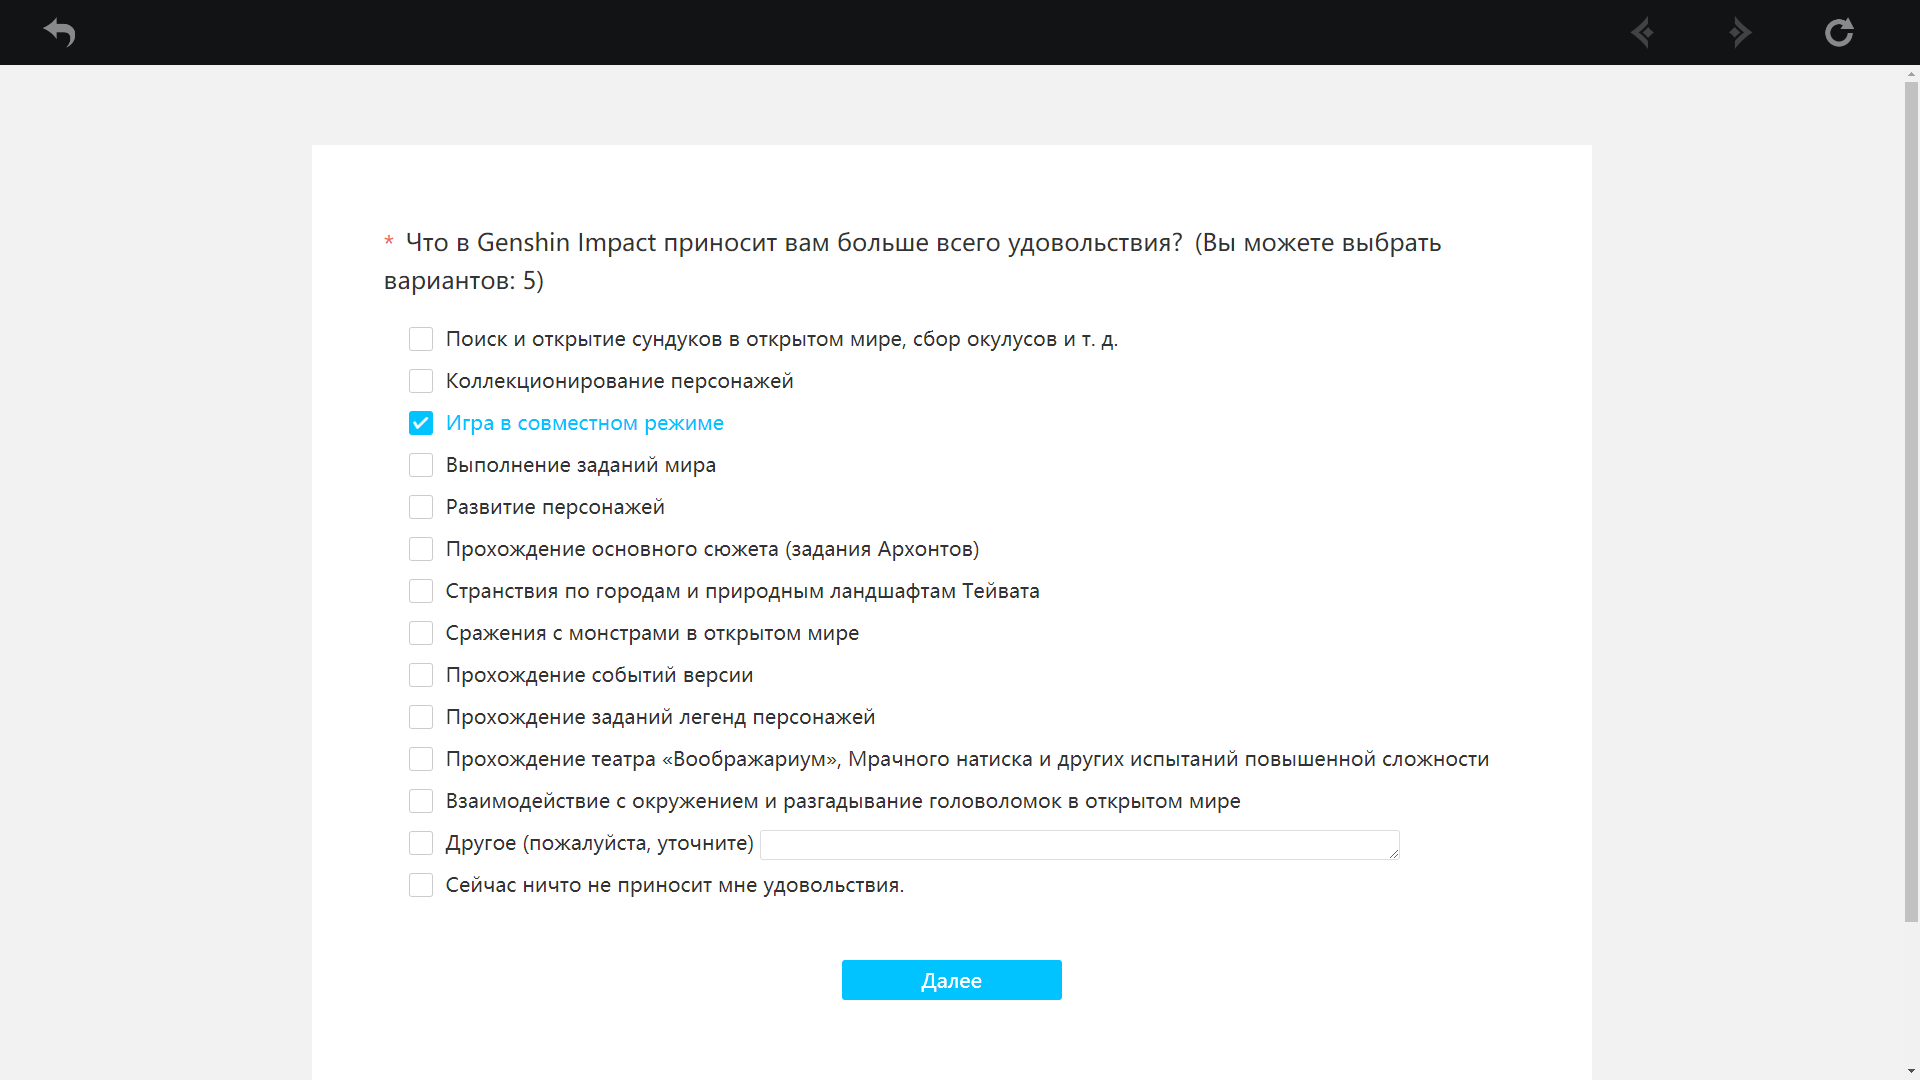Click the "Далее" button
This screenshot has height=1080, width=1920.
pyautogui.click(x=951, y=980)
